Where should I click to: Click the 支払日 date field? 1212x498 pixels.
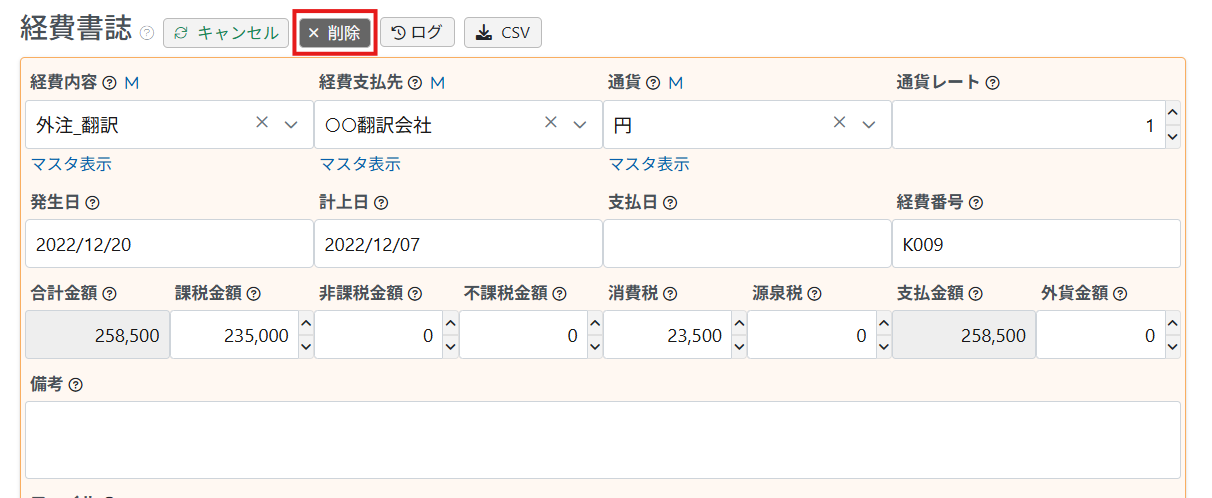747,244
